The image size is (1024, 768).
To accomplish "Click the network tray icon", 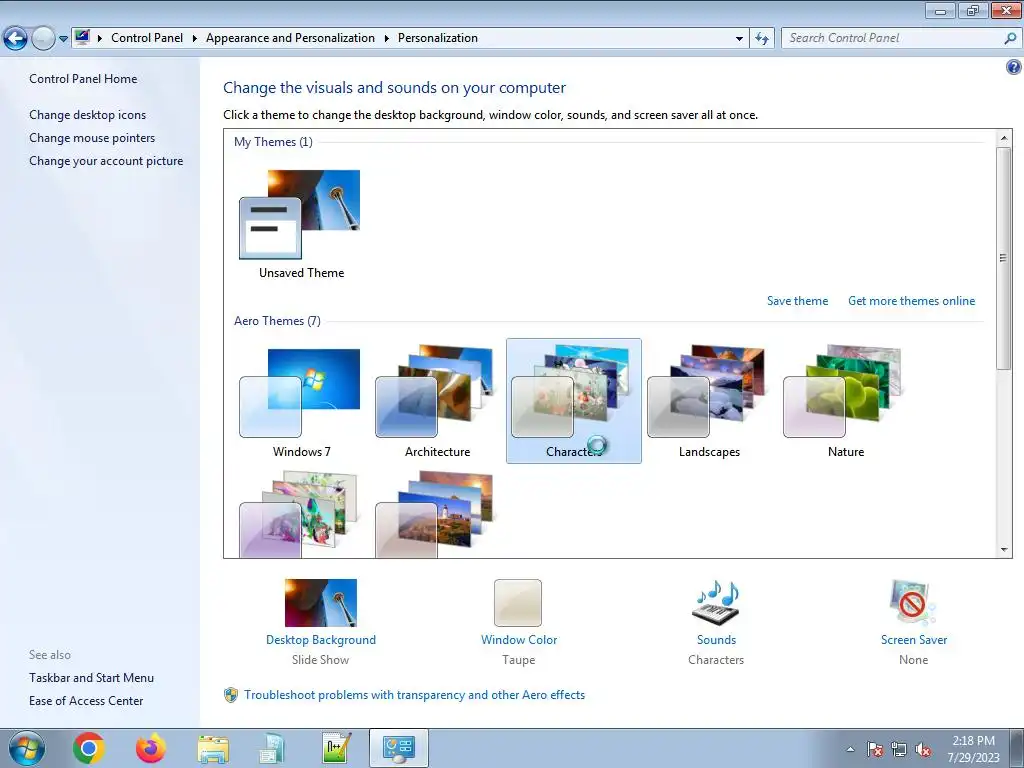I will (x=899, y=749).
